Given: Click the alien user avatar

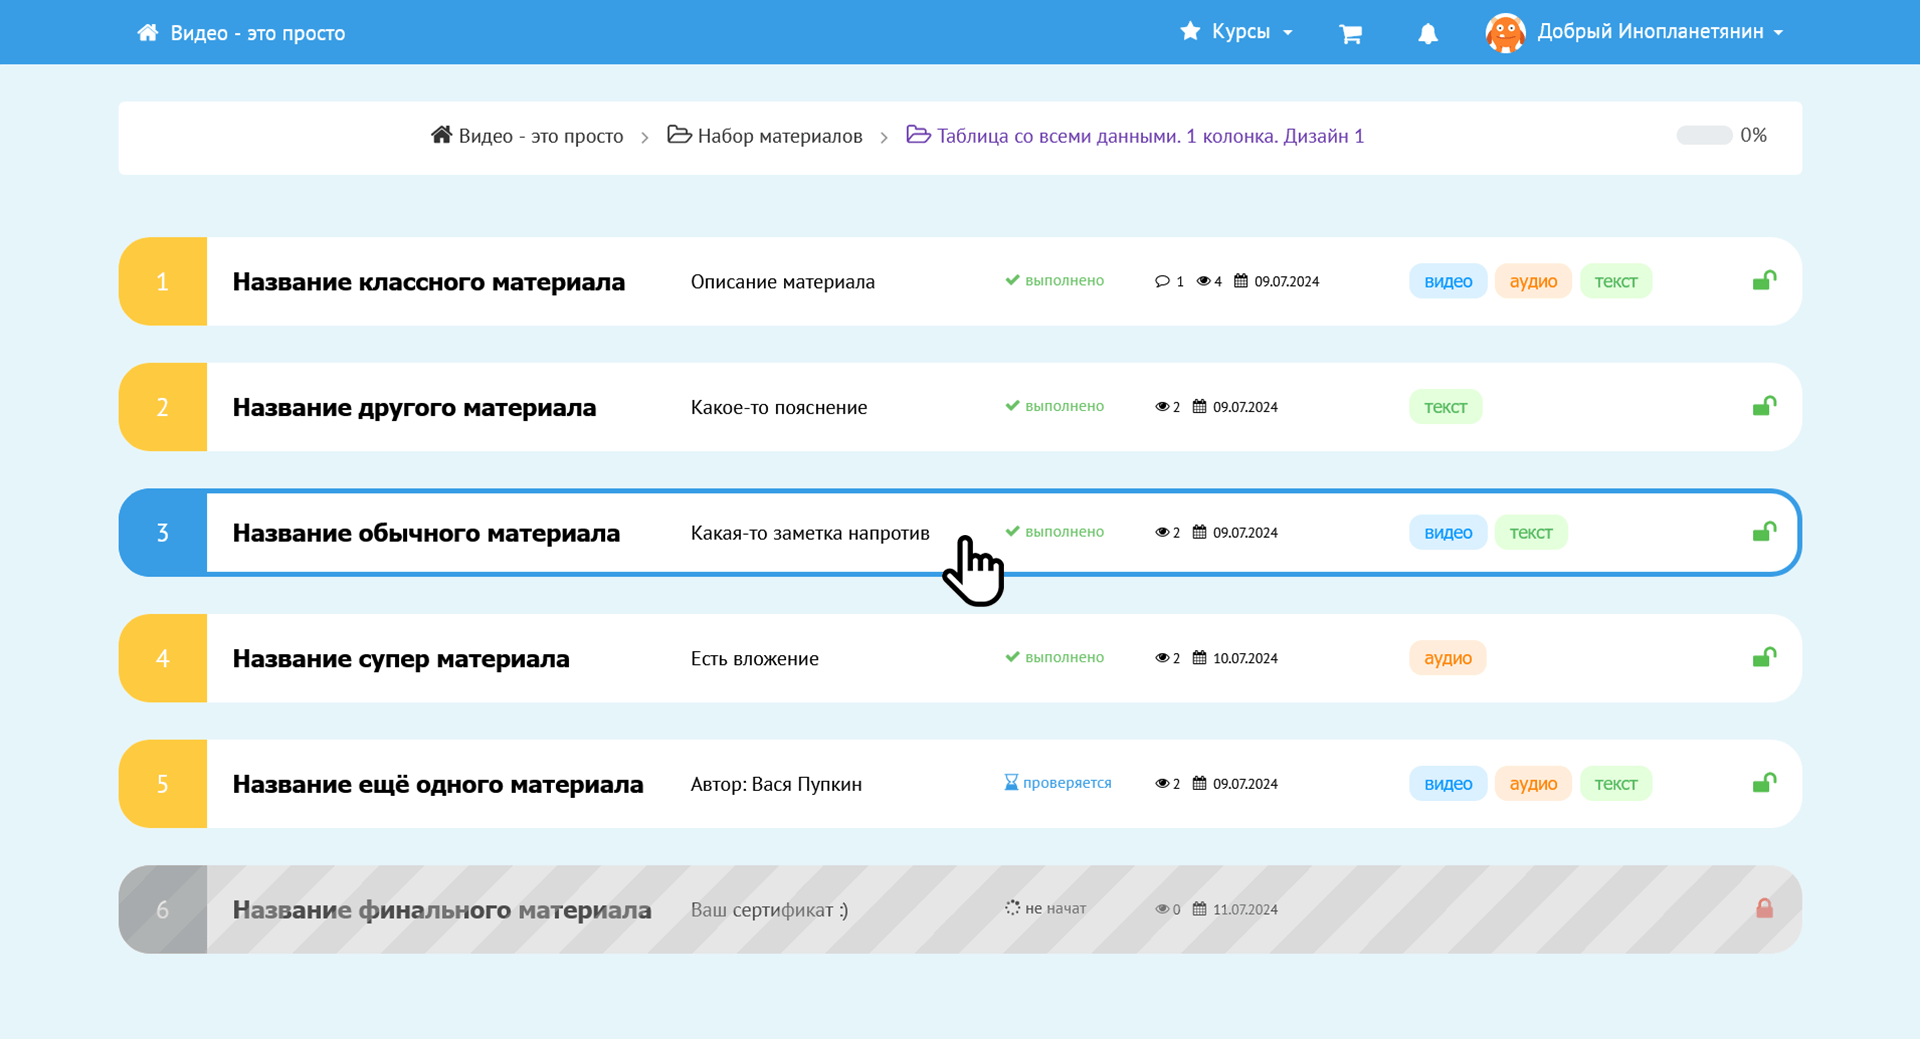Looking at the screenshot, I should pyautogui.click(x=1505, y=33).
